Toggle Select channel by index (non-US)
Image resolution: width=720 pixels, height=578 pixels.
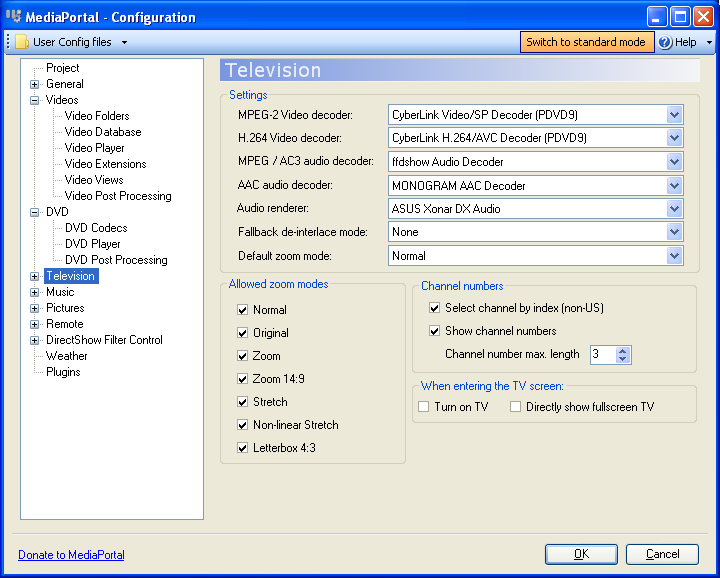(434, 308)
